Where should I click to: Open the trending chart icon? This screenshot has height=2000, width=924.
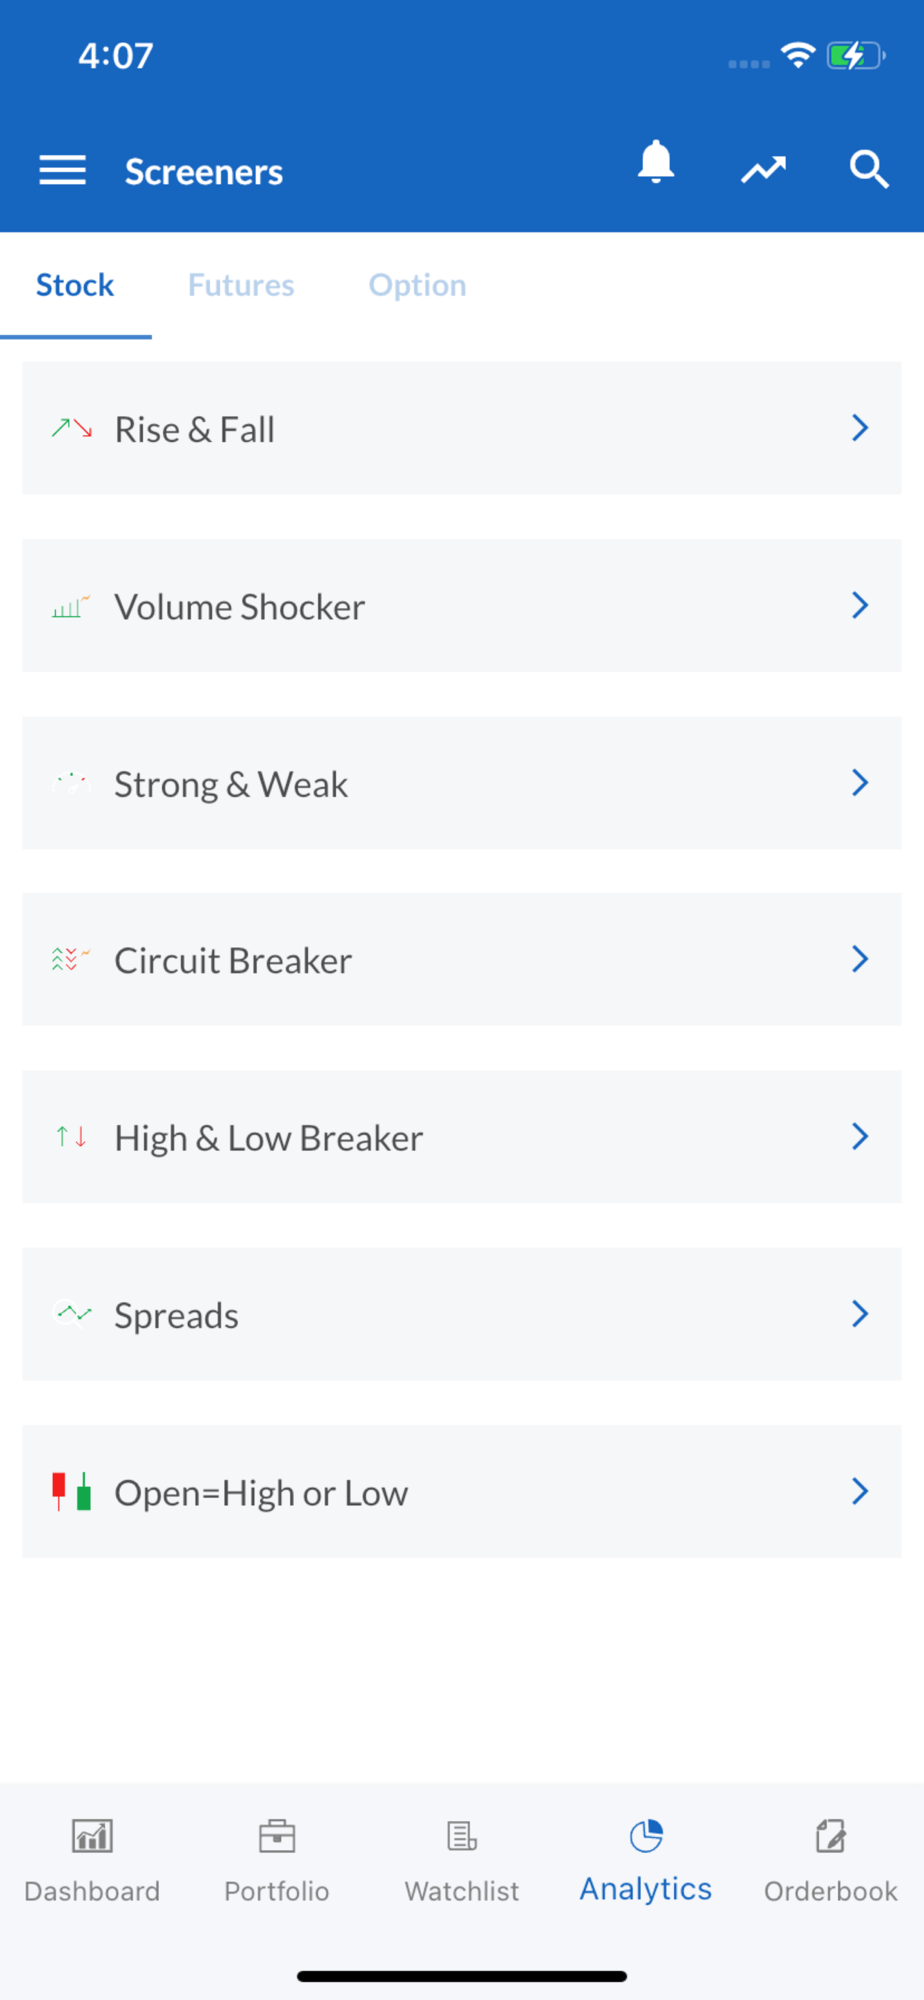click(x=763, y=170)
